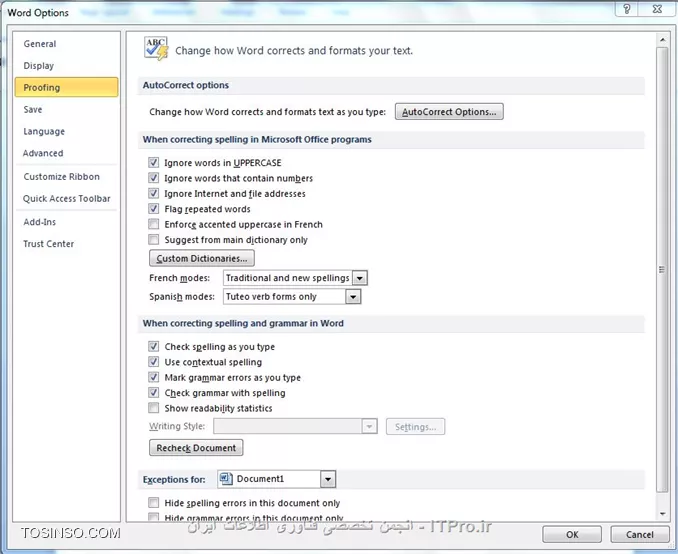Image resolution: width=678 pixels, height=554 pixels.
Task: Open Custom Dictionaries dialog
Action: coord(201,258)
